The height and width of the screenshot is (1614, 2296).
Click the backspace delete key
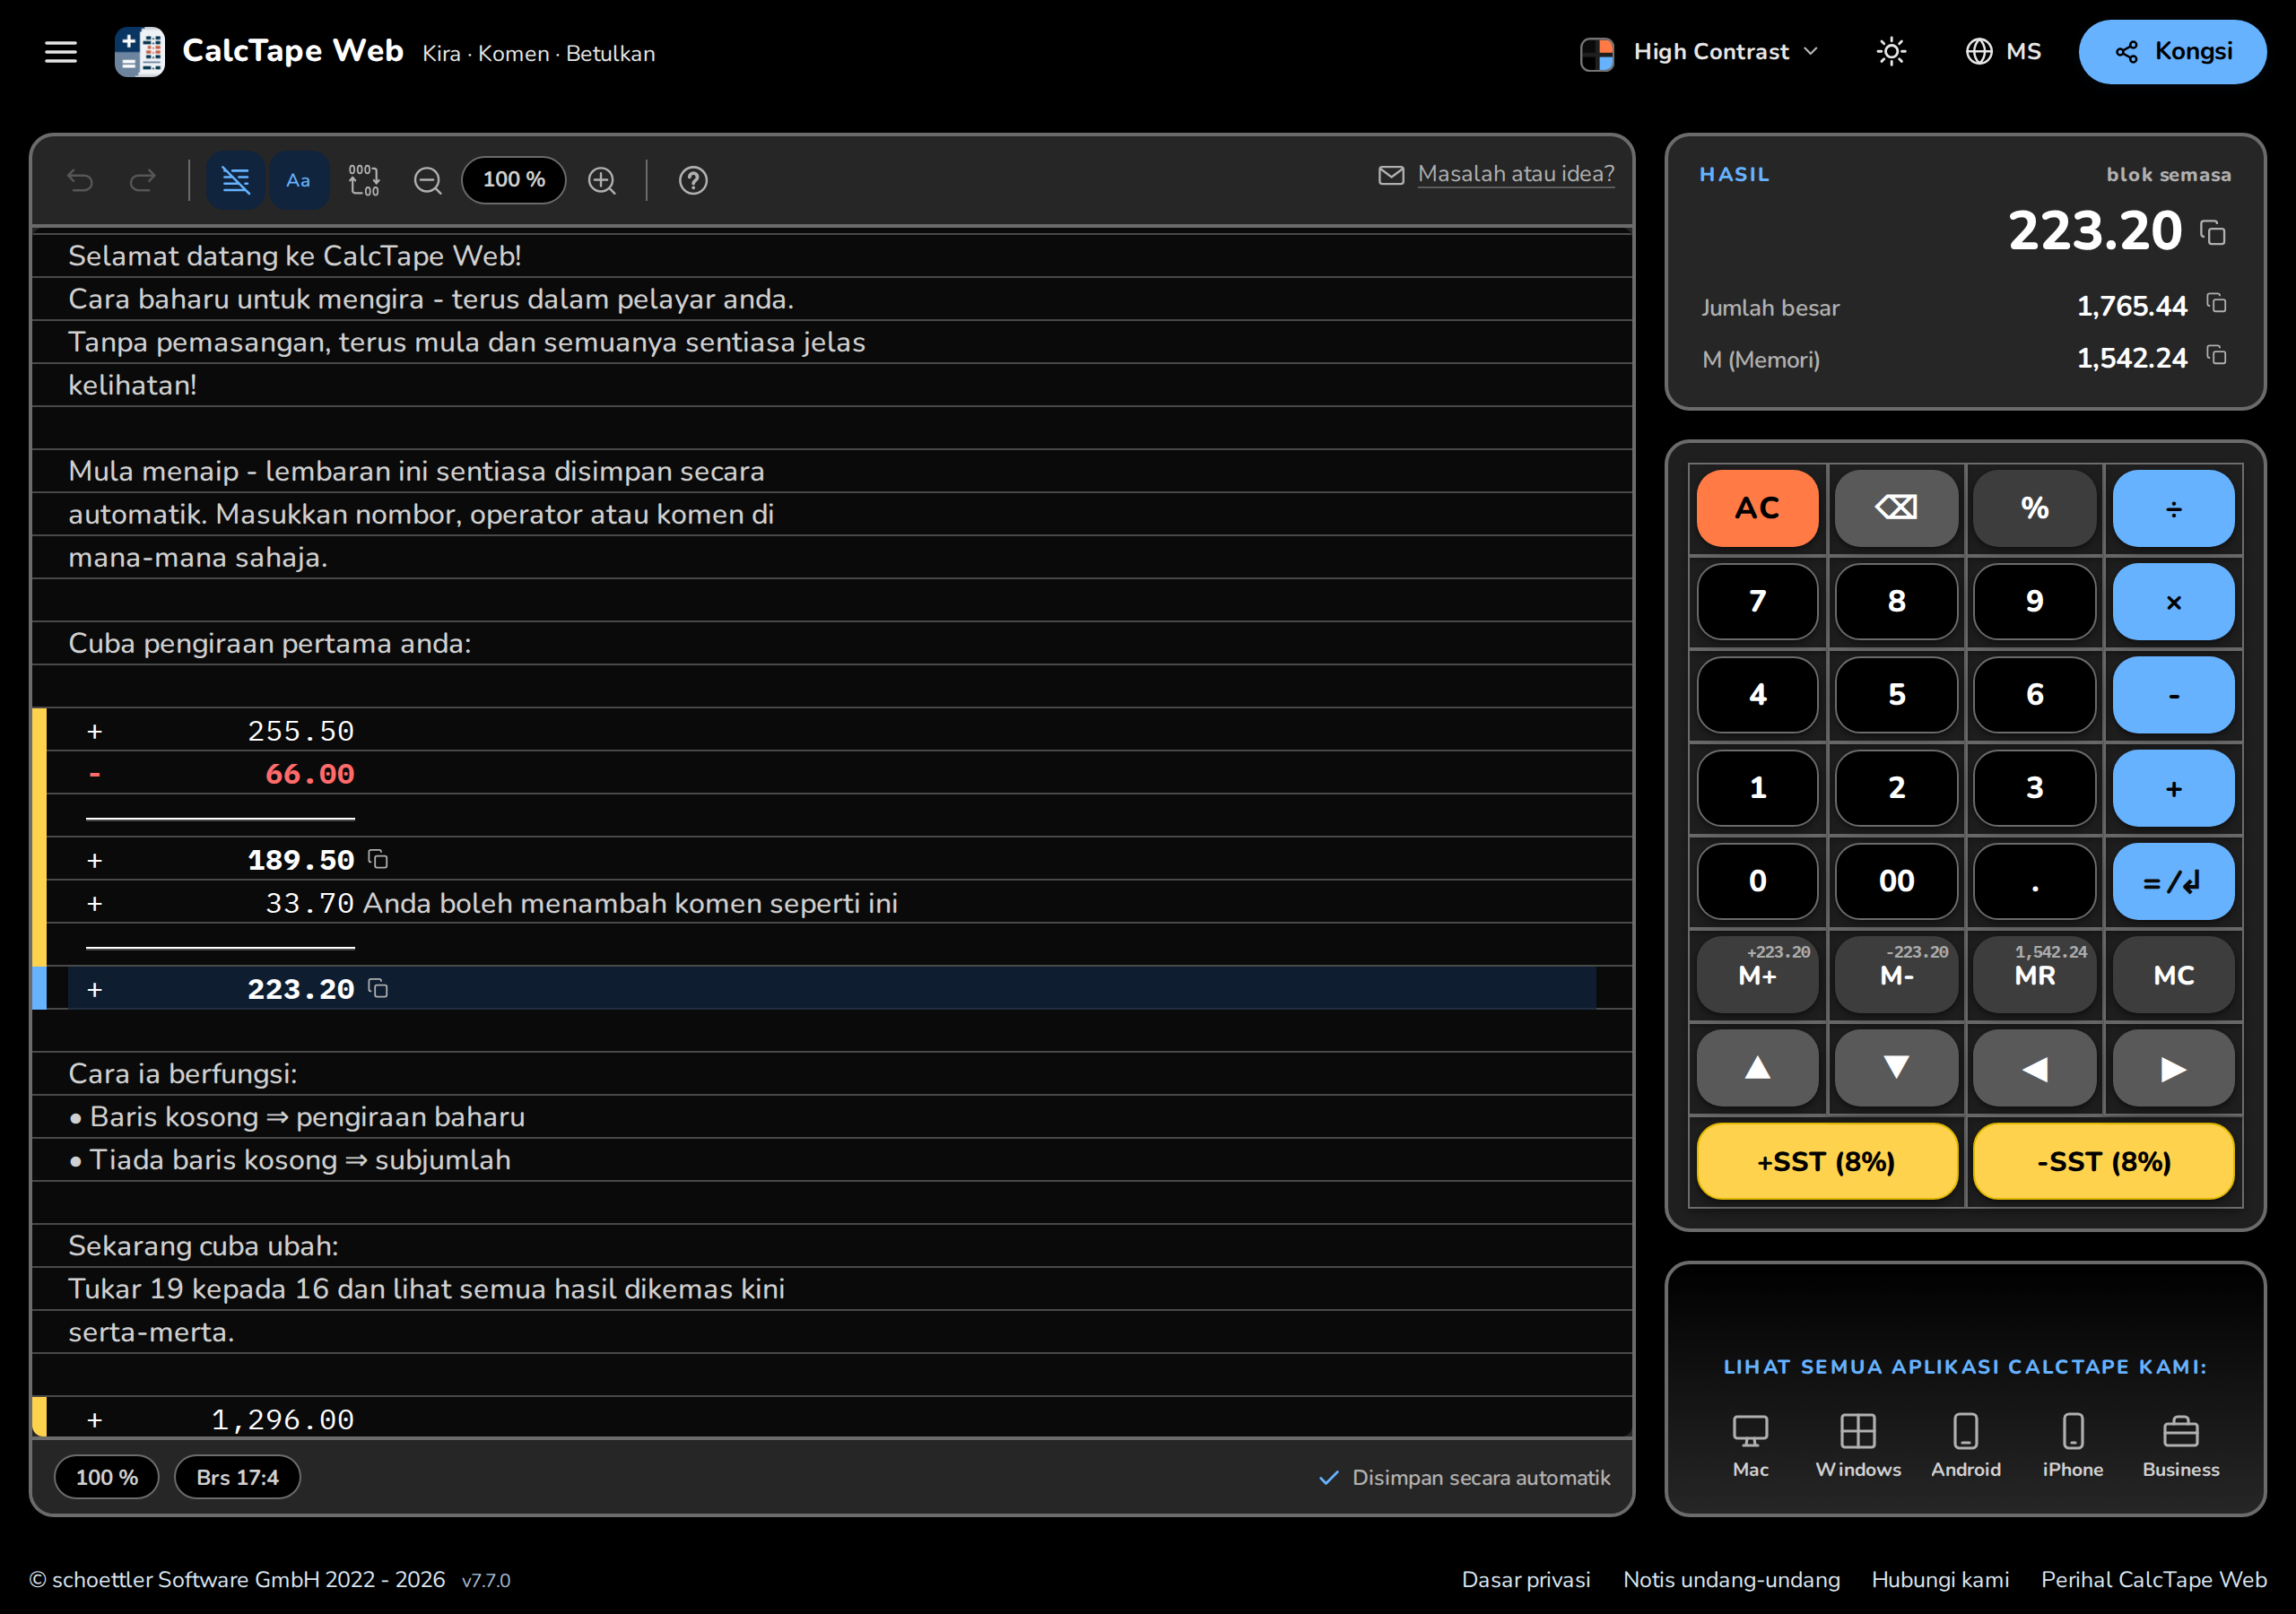(1896, 508)
